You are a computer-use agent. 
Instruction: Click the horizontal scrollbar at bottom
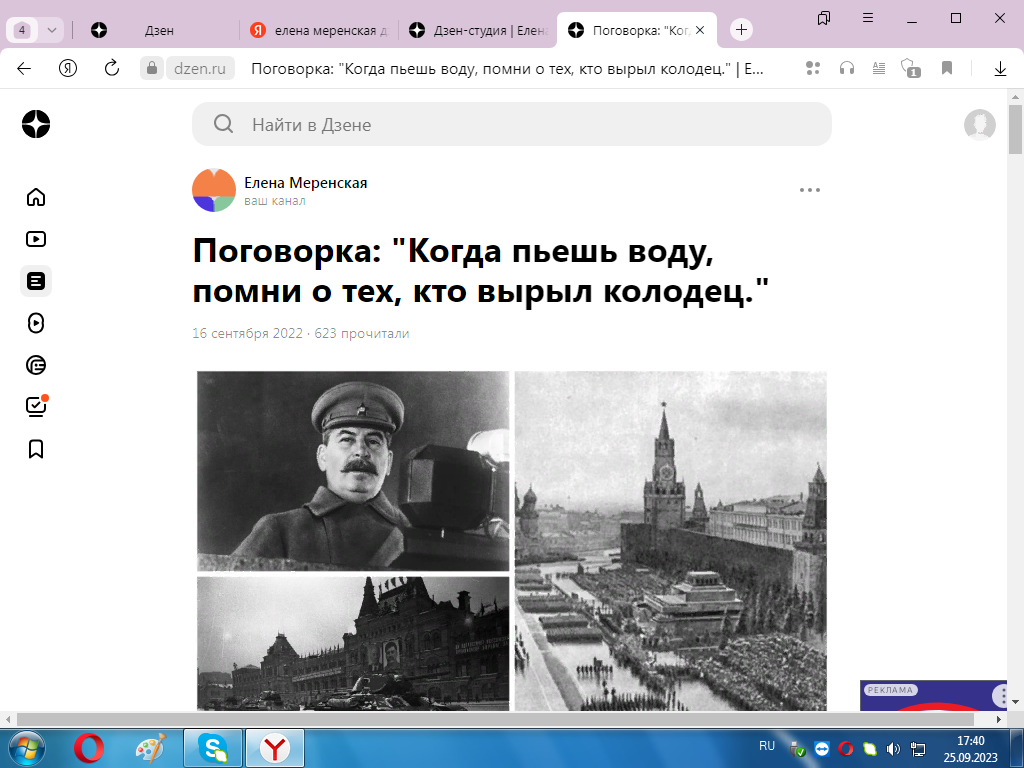point(495,719)
